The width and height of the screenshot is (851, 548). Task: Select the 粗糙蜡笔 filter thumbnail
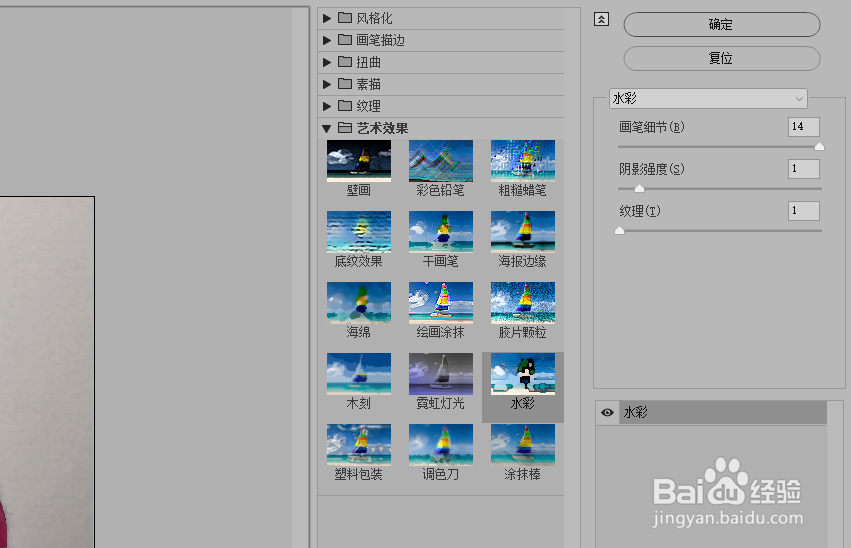coord(523,161)
